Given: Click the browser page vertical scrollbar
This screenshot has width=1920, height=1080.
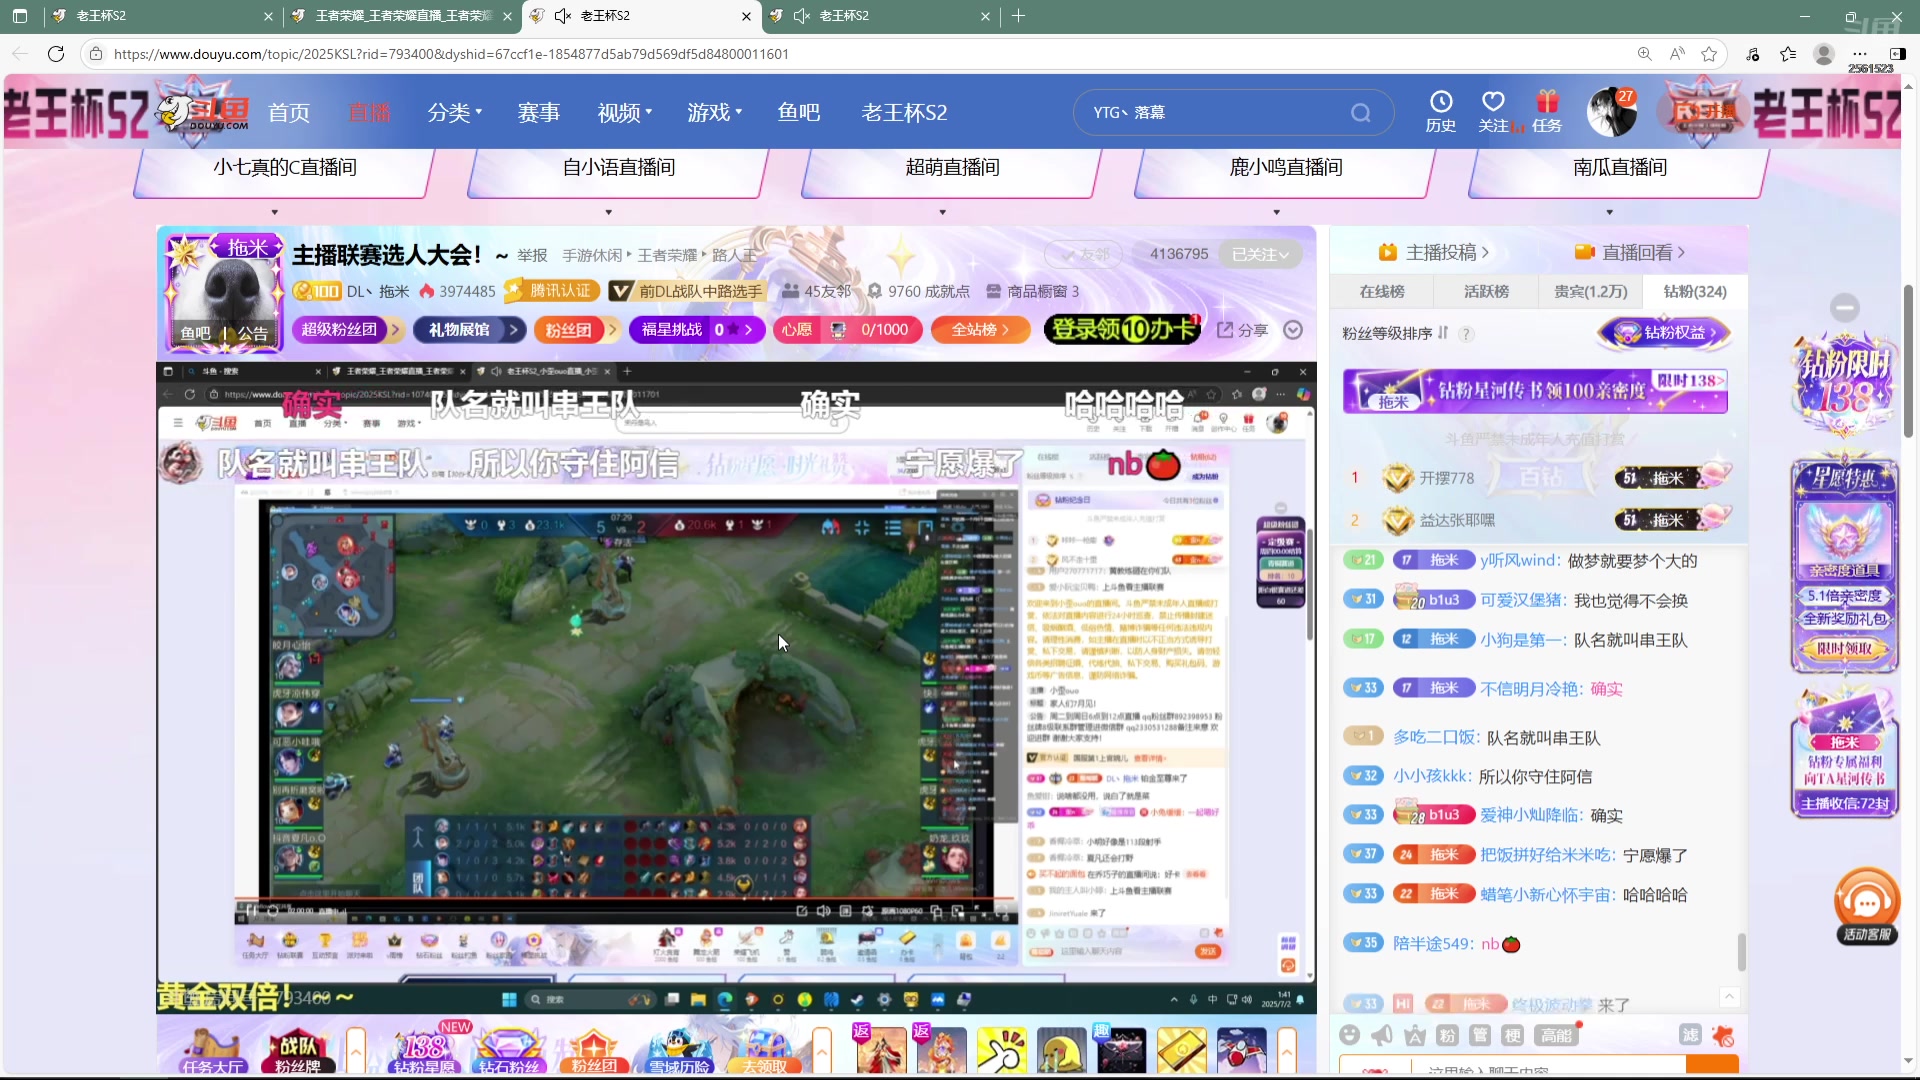Looking at the screenshot, I should [1908, 360].
